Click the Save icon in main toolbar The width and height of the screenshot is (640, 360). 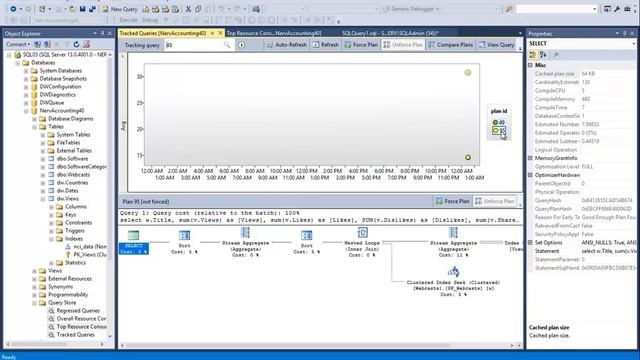[x=82, y=9]
